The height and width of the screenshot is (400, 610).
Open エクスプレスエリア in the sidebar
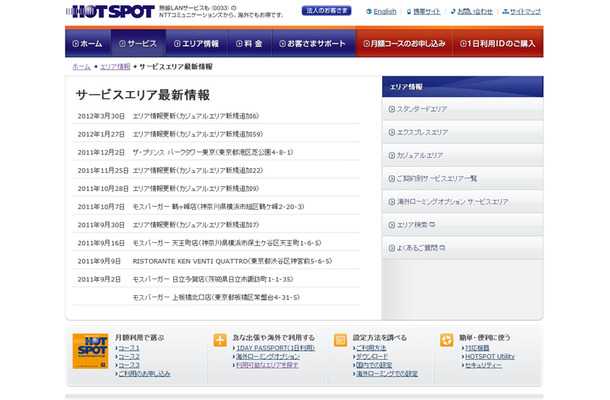click(463, 132)
